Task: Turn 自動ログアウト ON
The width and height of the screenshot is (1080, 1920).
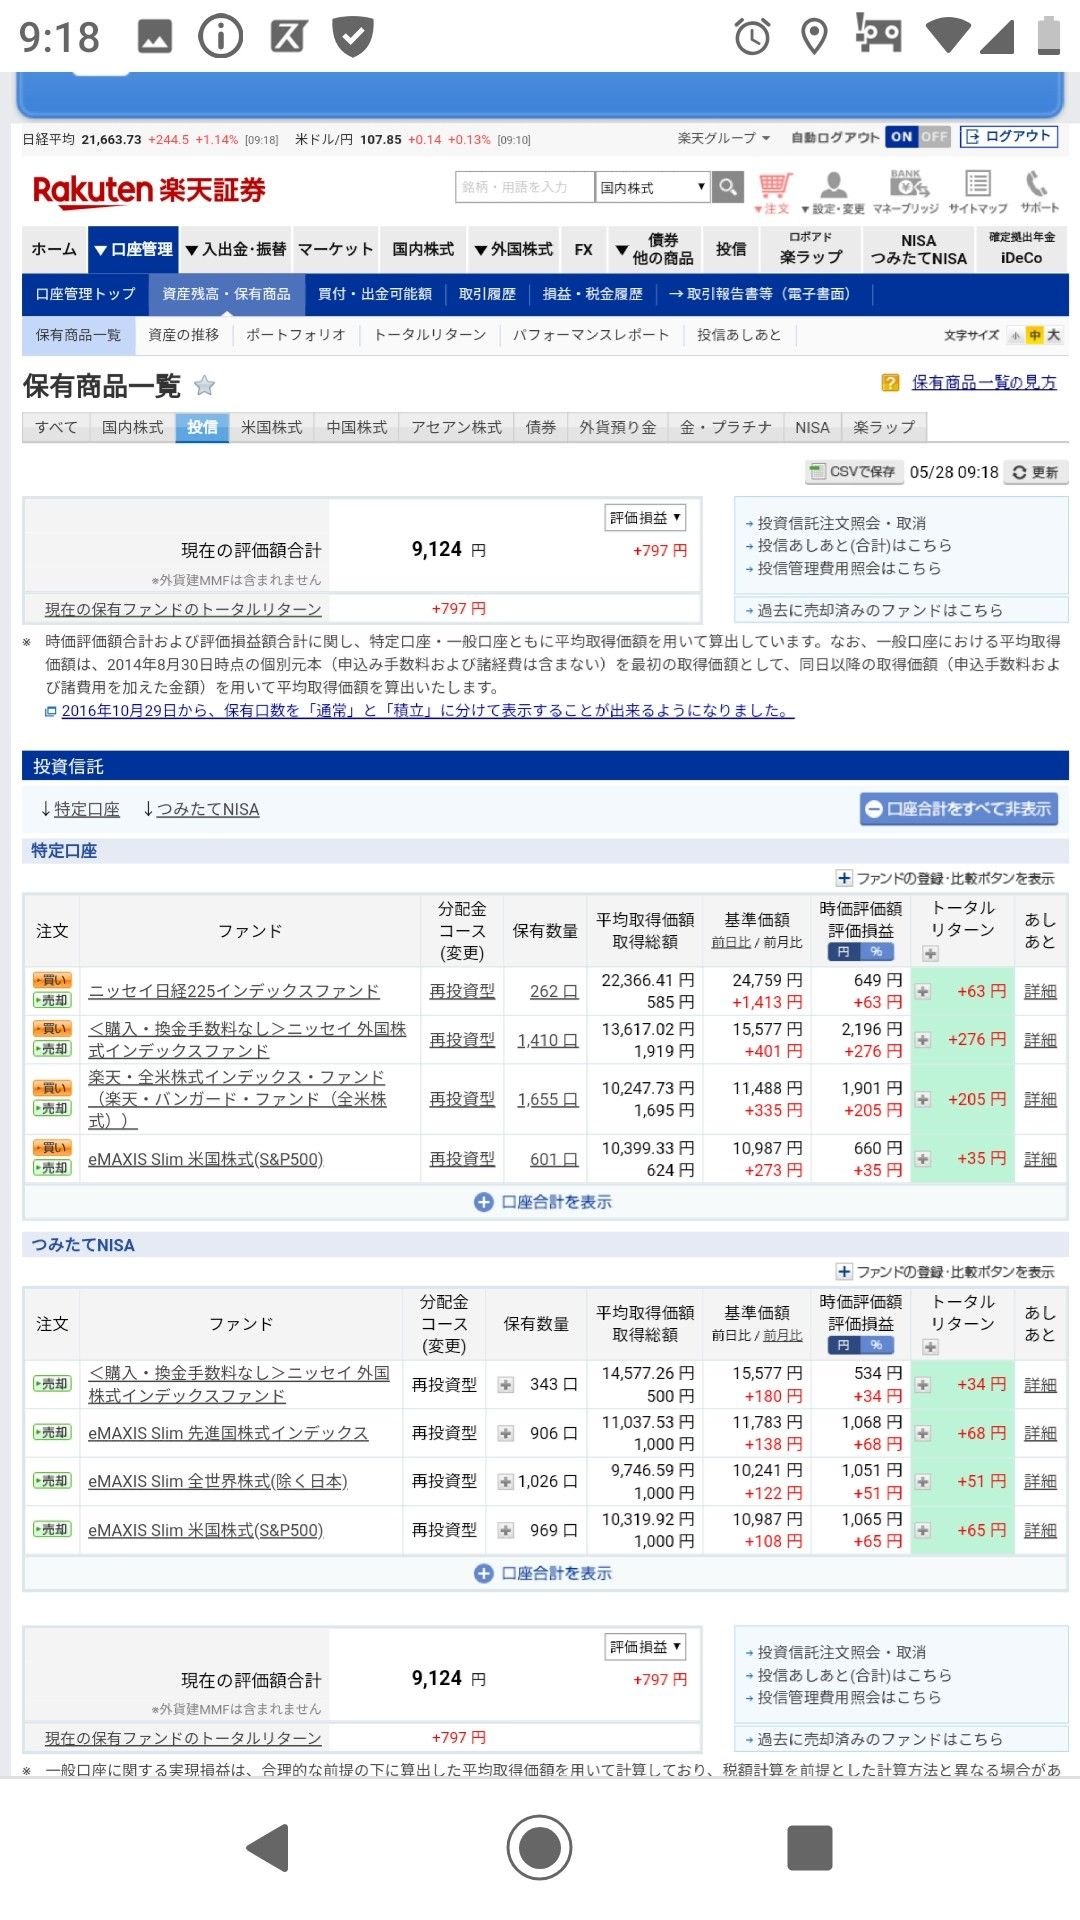Action: tap(902, 137)
